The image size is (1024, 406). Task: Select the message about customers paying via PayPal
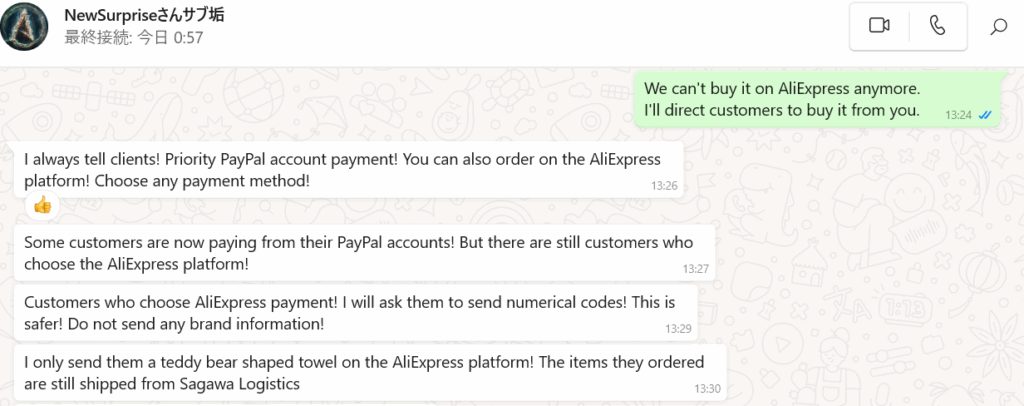pyautogui.click(x=364, y=253)
